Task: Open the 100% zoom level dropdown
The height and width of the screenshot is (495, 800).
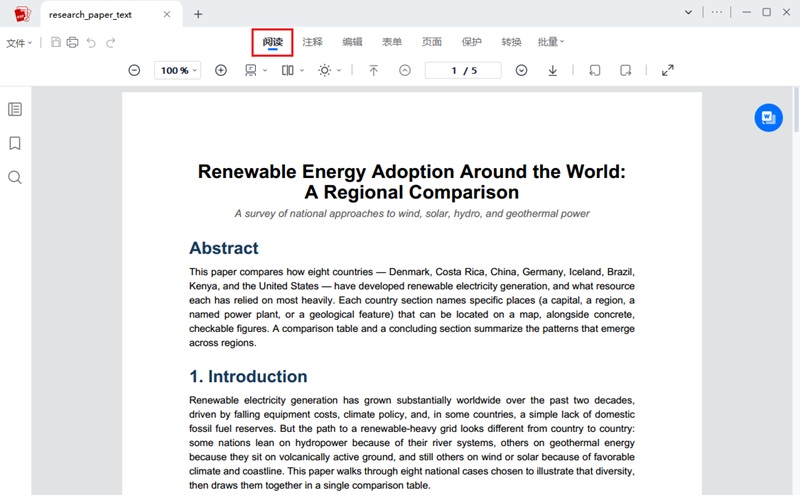Action: (x=178, y=70)
